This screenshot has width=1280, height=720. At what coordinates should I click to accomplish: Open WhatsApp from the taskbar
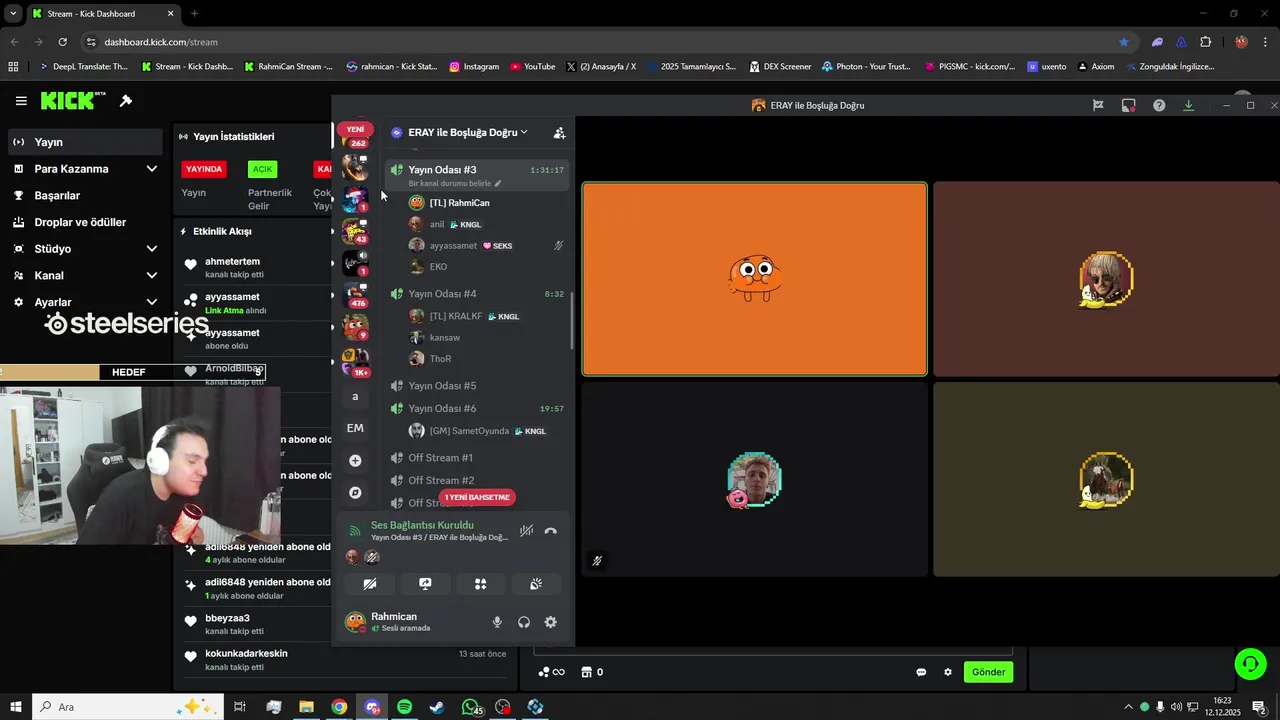click(471, 707)
